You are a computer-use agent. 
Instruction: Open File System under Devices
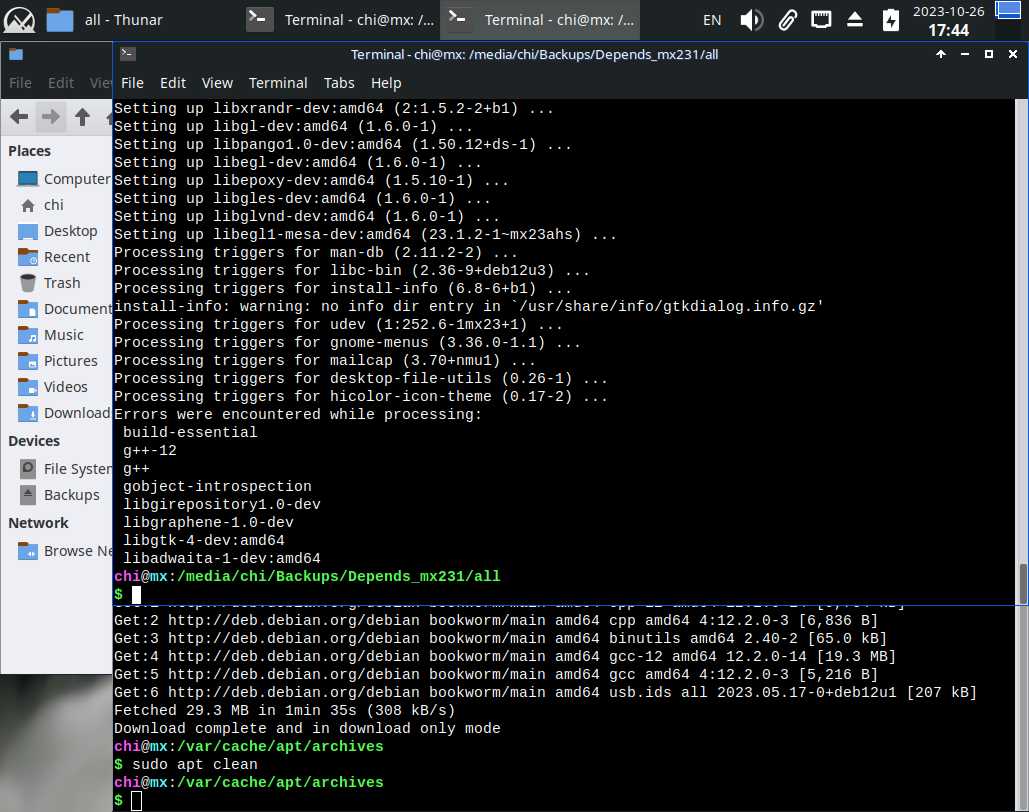[x=64, y=469]
